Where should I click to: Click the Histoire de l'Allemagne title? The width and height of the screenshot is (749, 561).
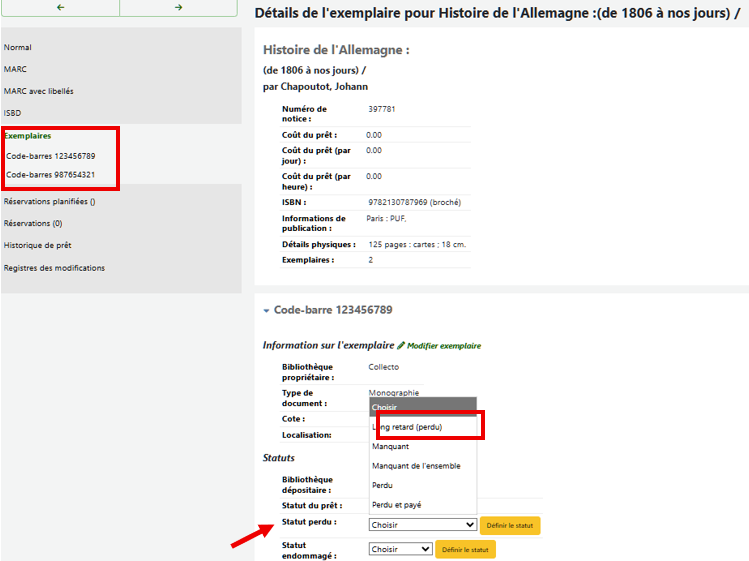pos(336,50)
